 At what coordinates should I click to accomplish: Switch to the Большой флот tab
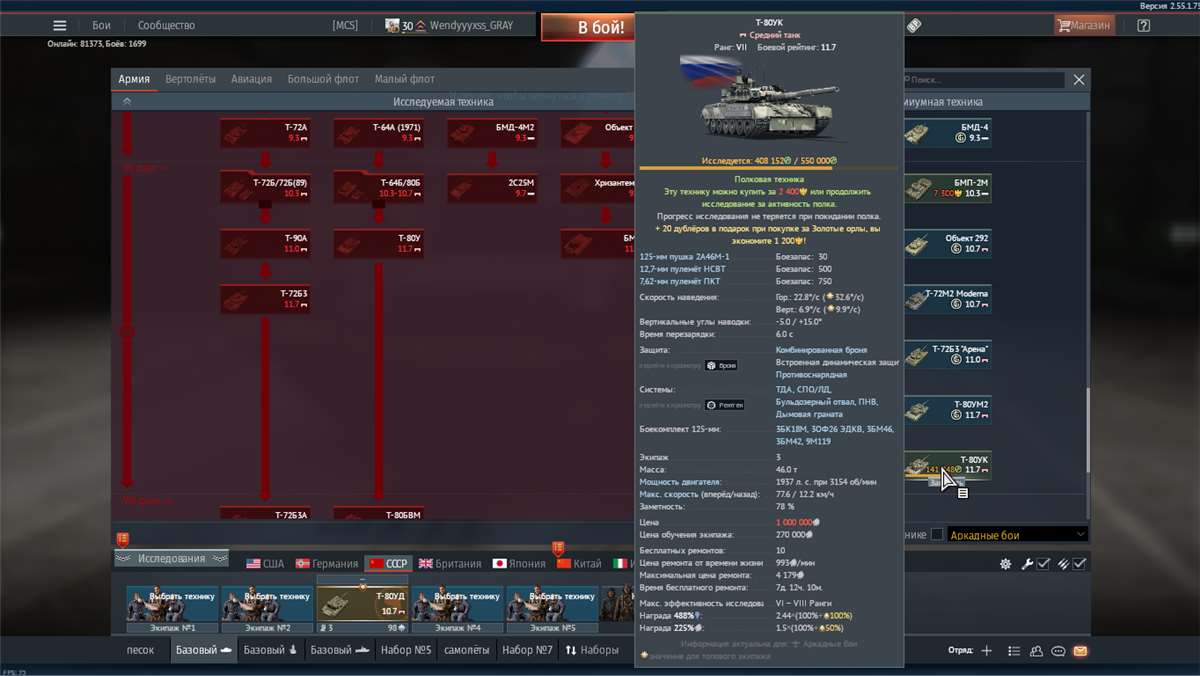323,79
